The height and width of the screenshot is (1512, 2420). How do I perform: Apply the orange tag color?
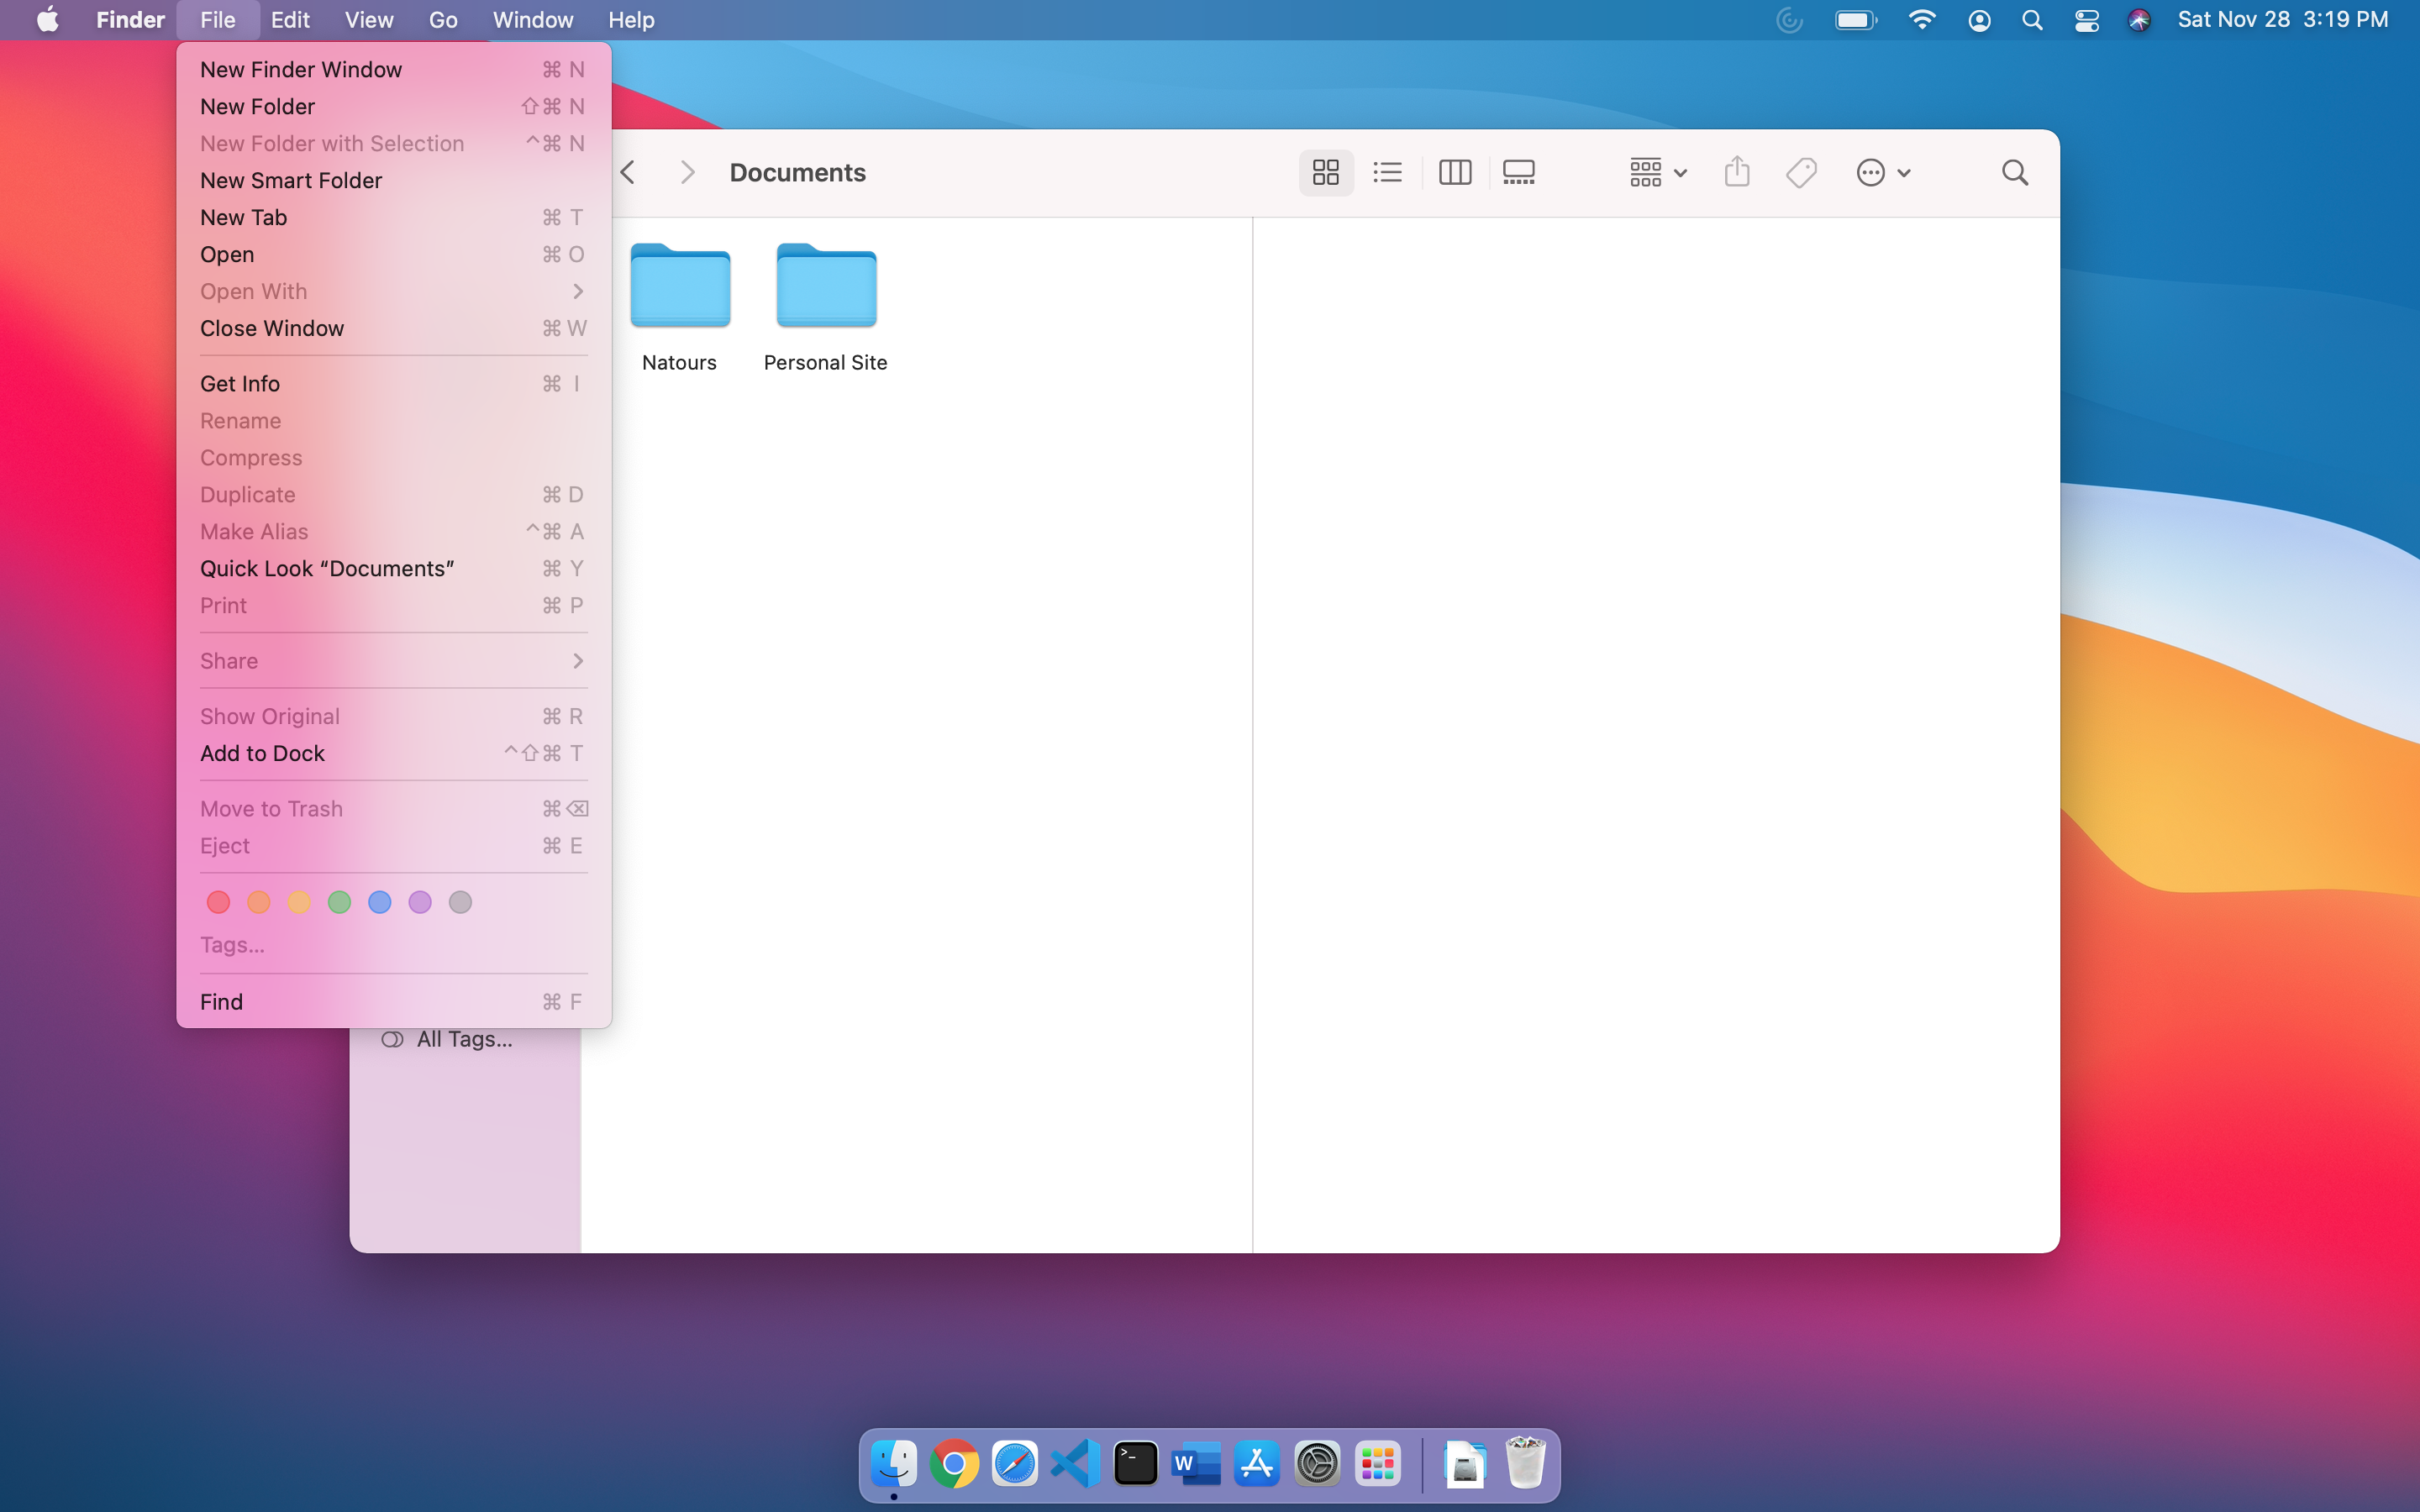tap(258, 902)
